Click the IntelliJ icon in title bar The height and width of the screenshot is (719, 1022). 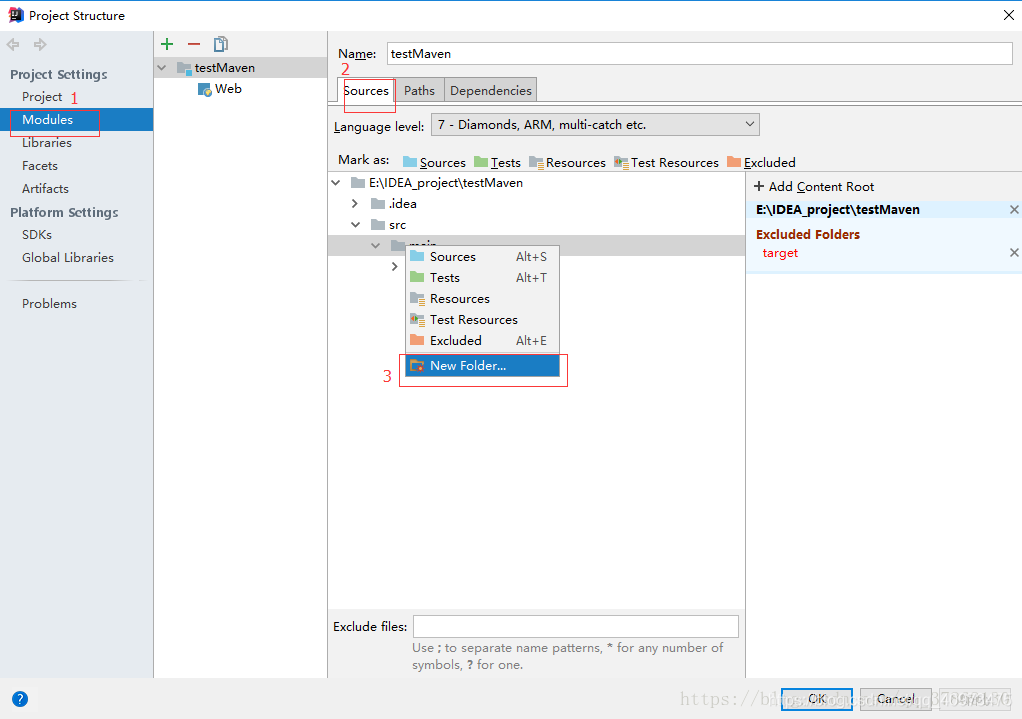[16, 15]
